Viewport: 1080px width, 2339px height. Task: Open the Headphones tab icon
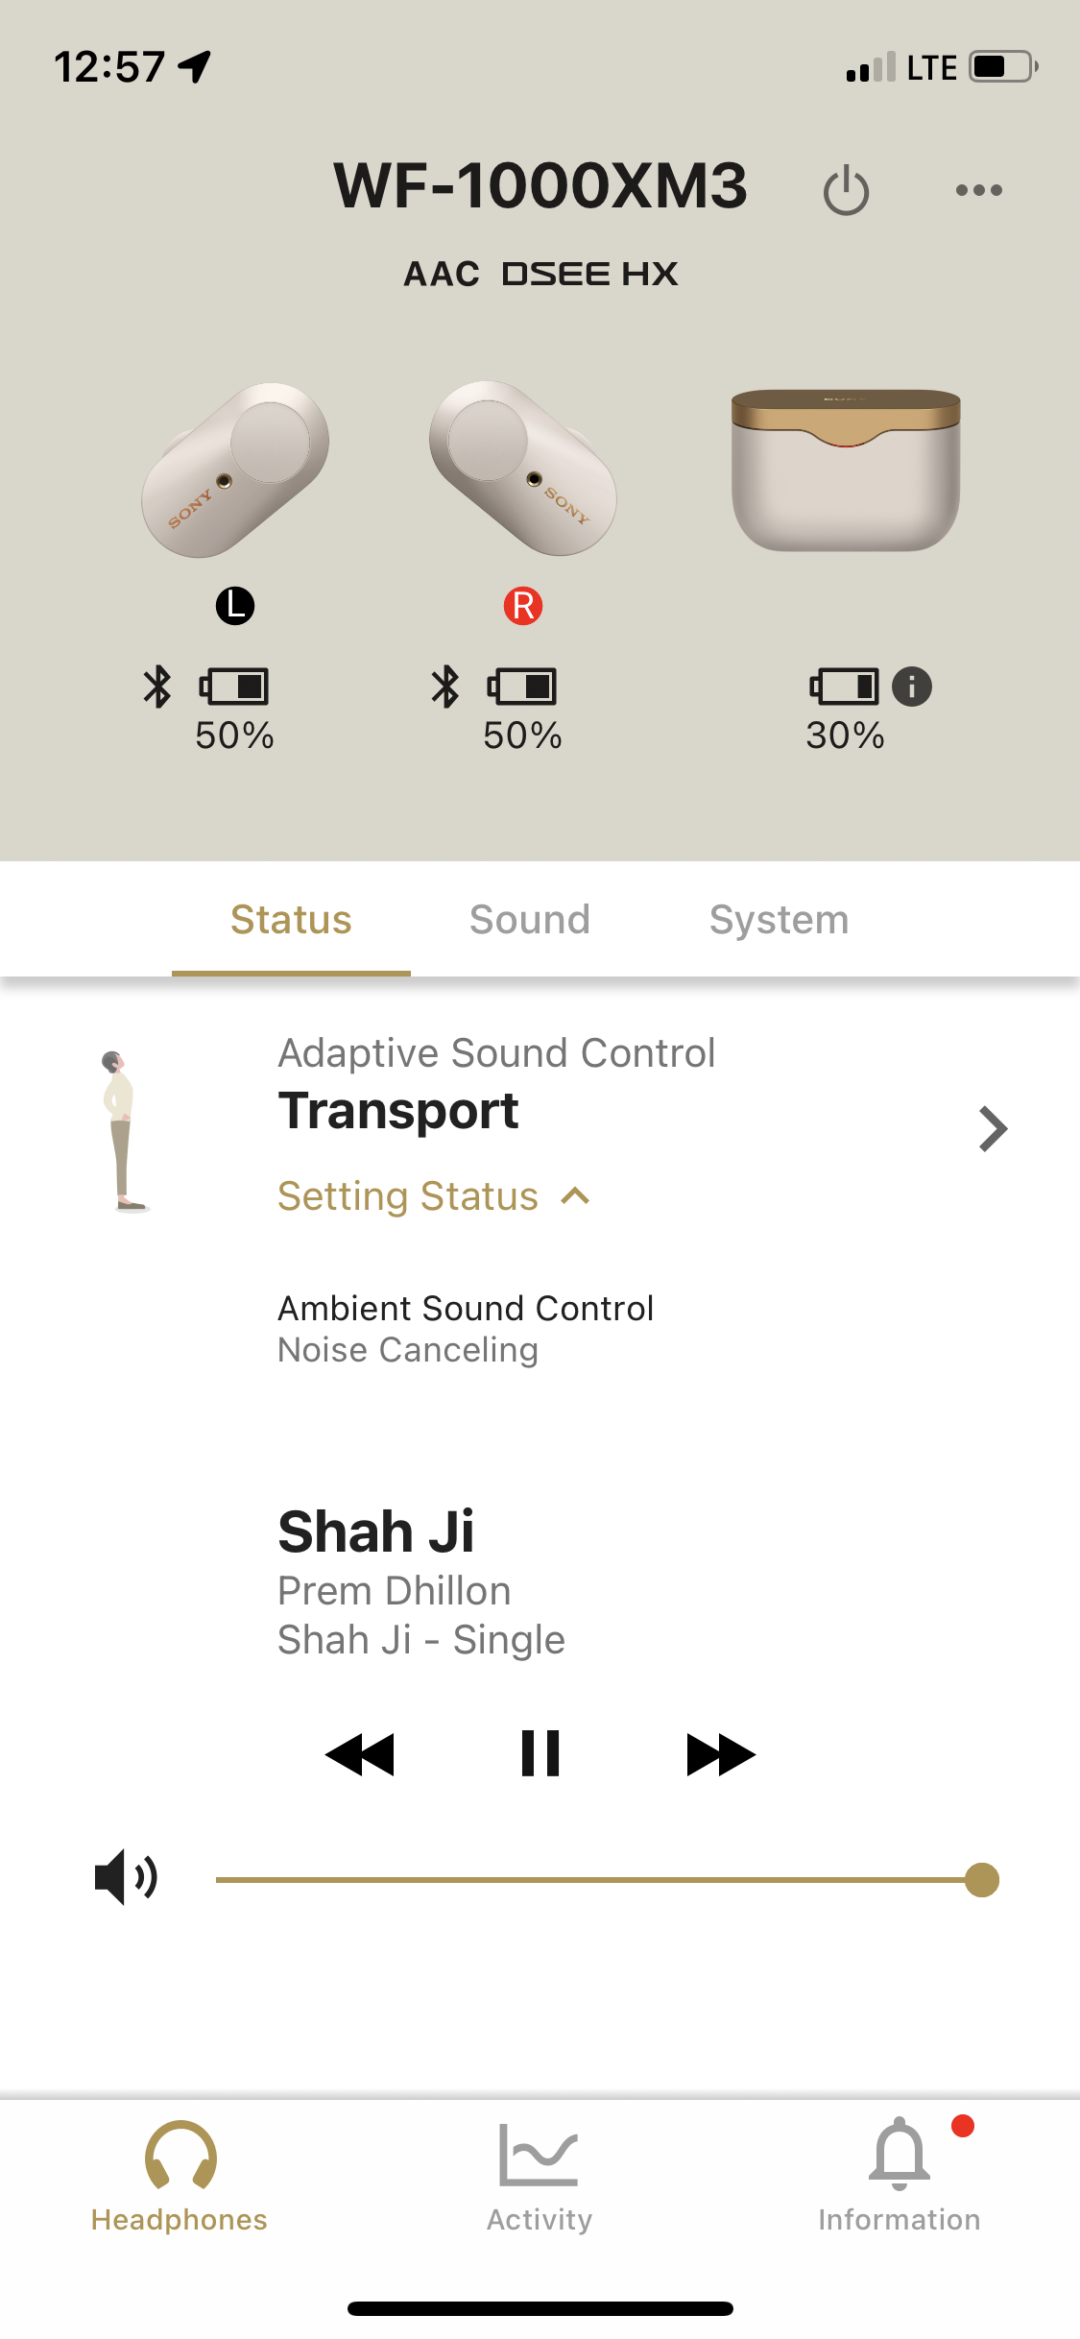click(180, 2156)
